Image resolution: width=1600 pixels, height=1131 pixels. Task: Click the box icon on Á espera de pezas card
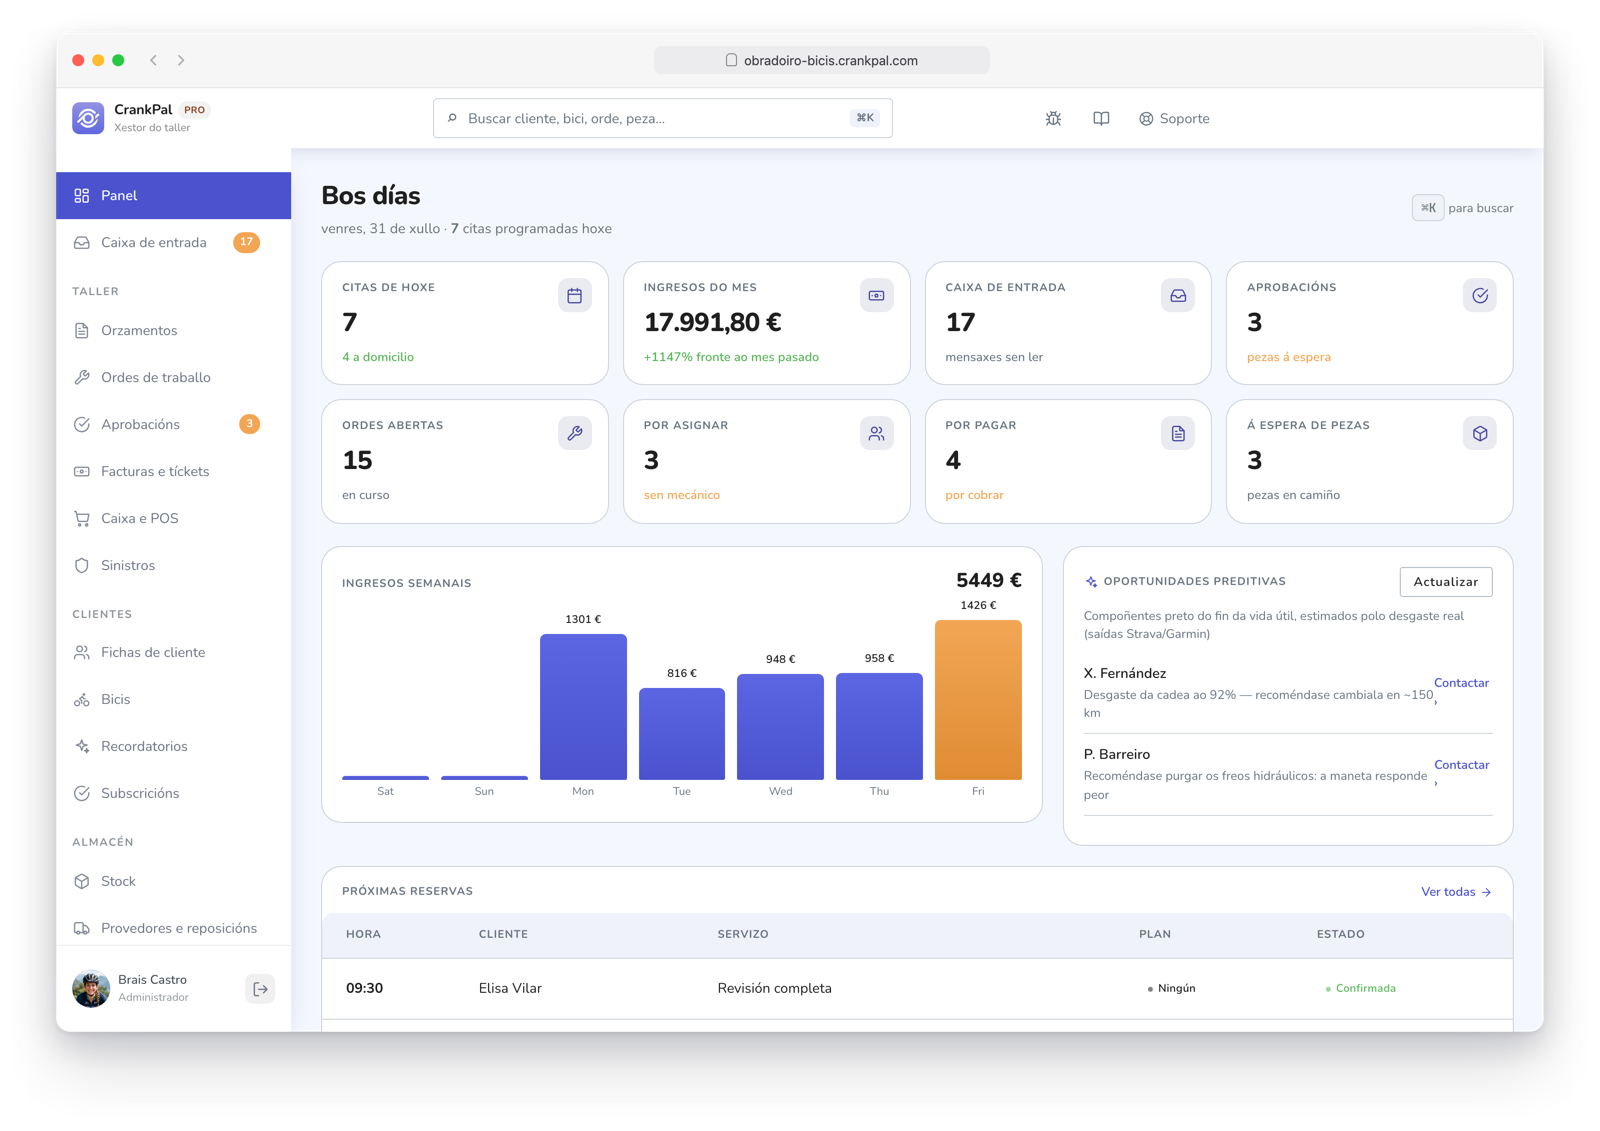[x=1480, y=434]
